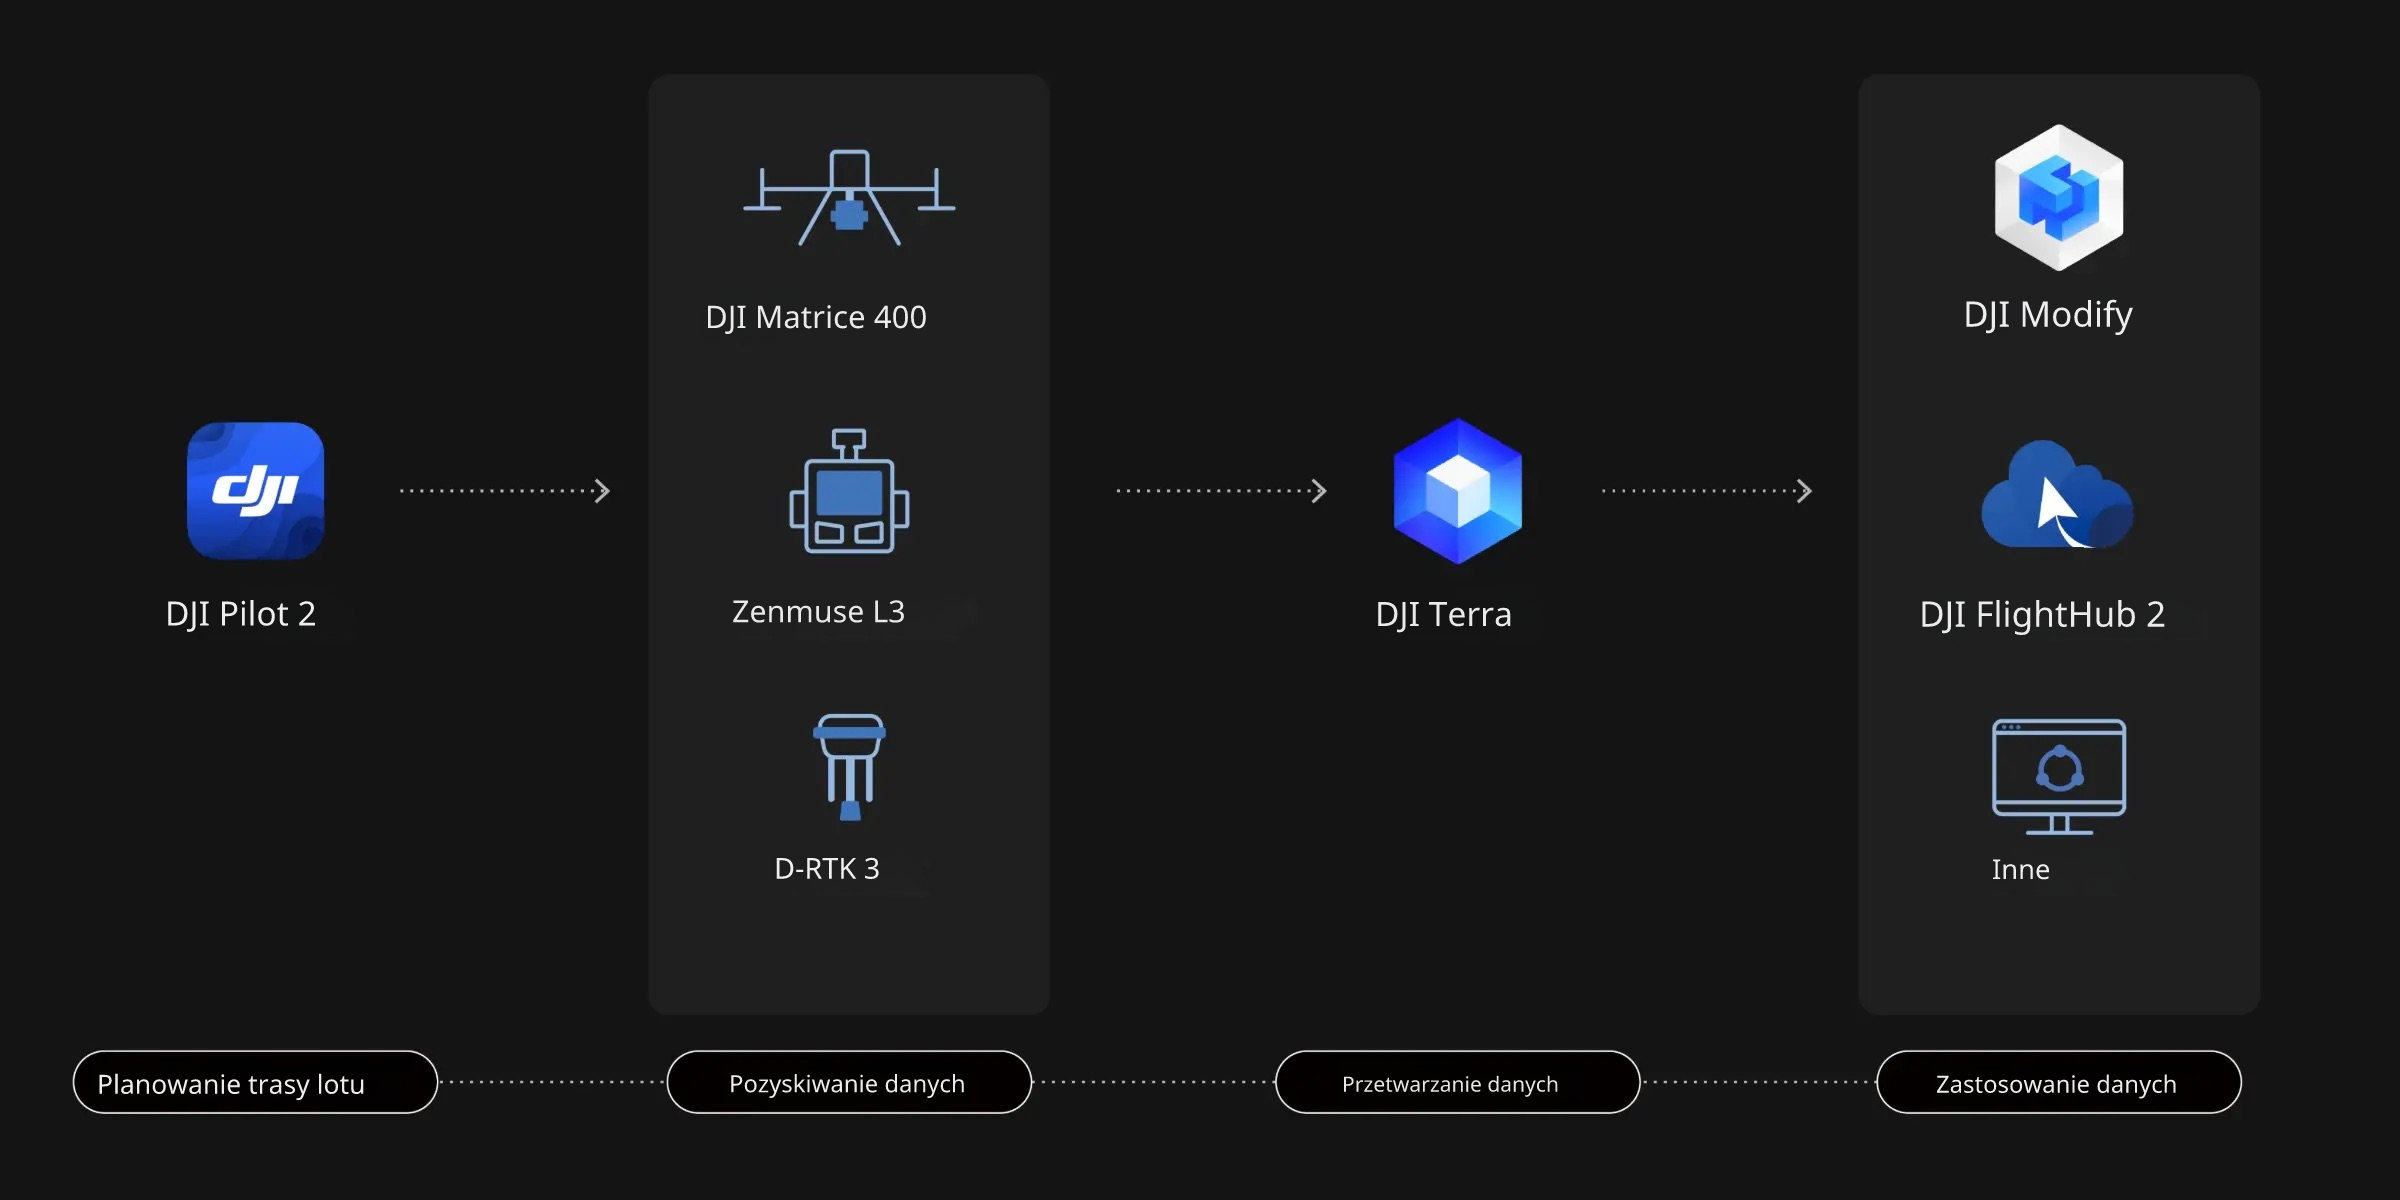Select the Zastosowanie danych pill
This screenshot has width=2400, height=1200.
pyautogui.click(x=2058, y=1083)
